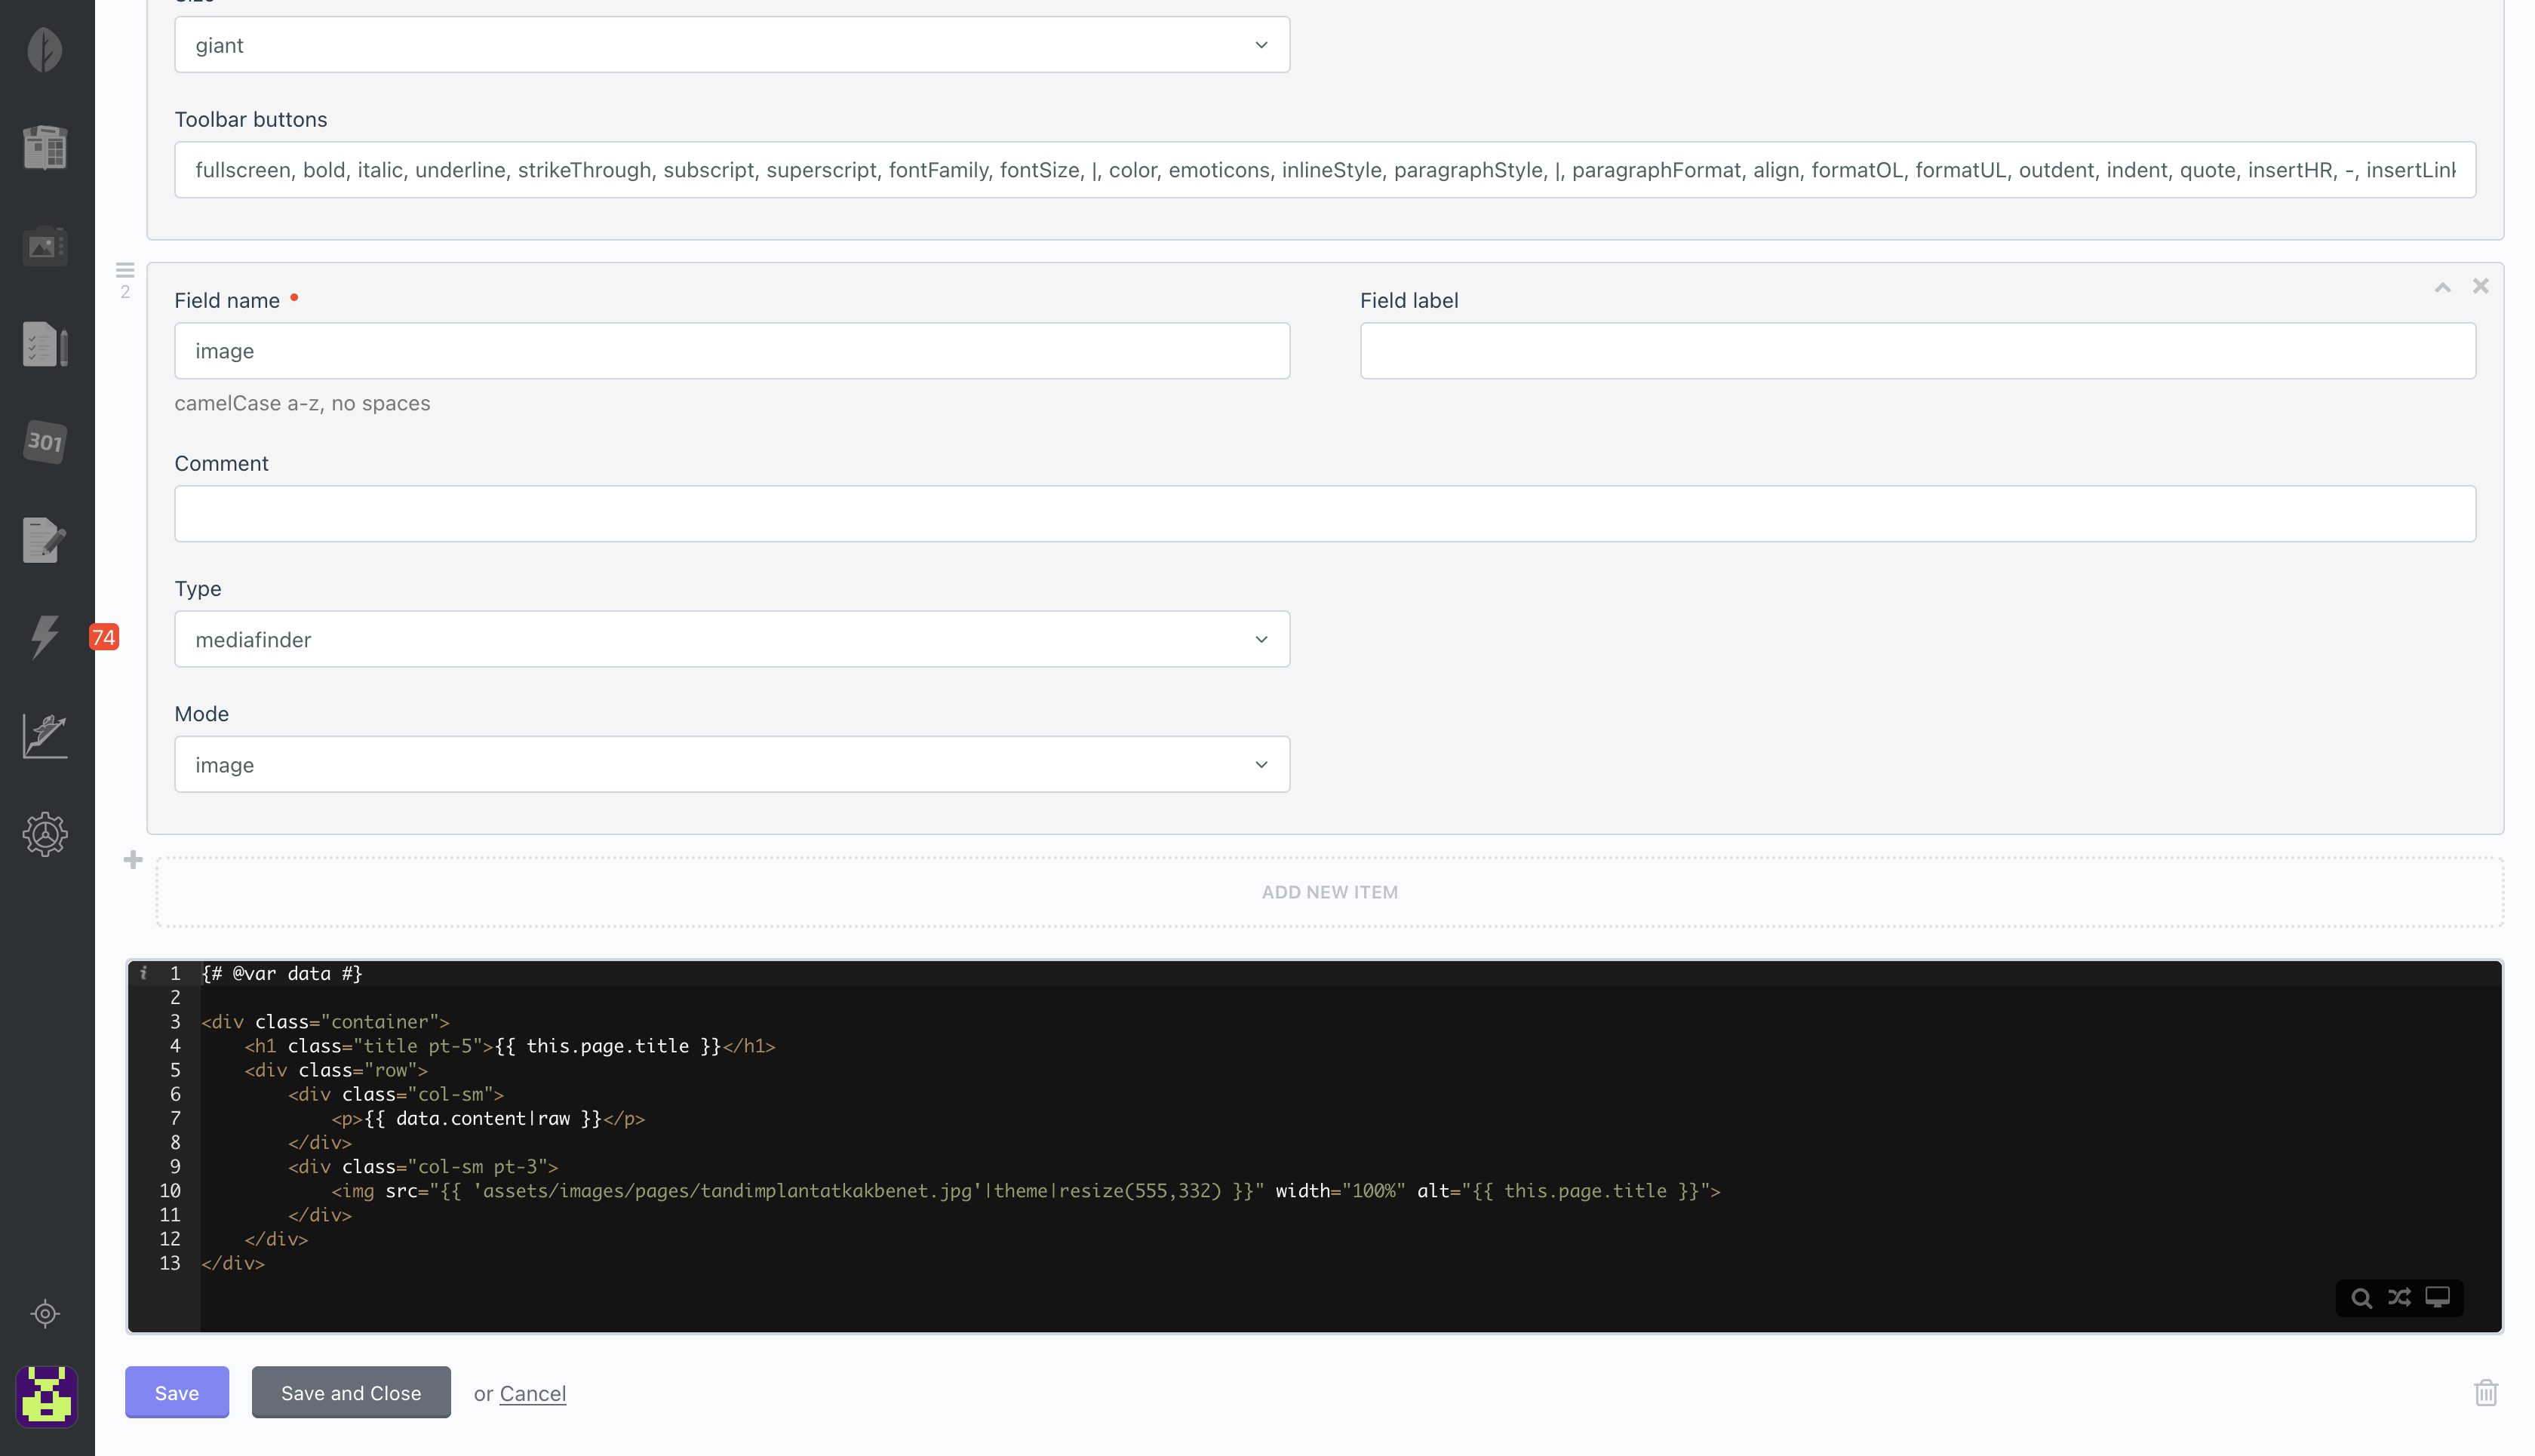Click the Save and Close button
The width and height of the screenshot is (2535, 1456).
click(x=351, y=1392)
